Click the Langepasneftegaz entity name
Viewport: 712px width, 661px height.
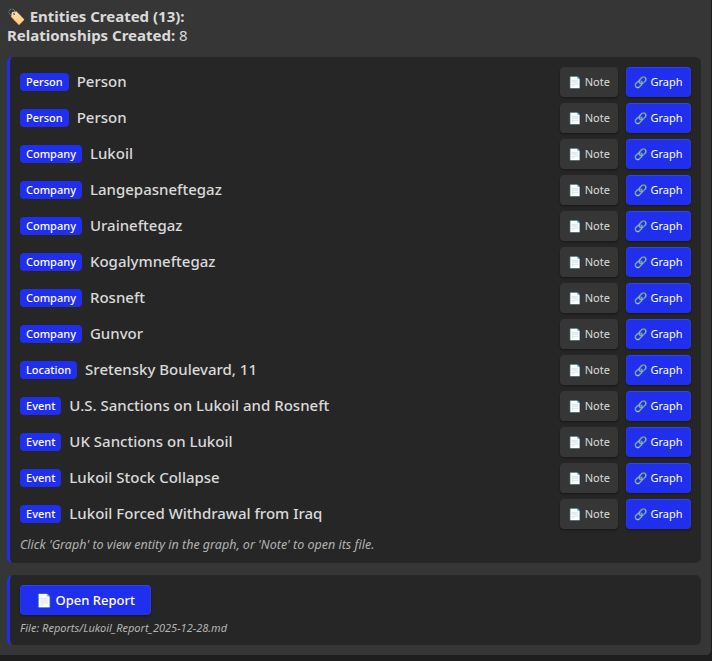pyautogui.click(x=156, y=190)
